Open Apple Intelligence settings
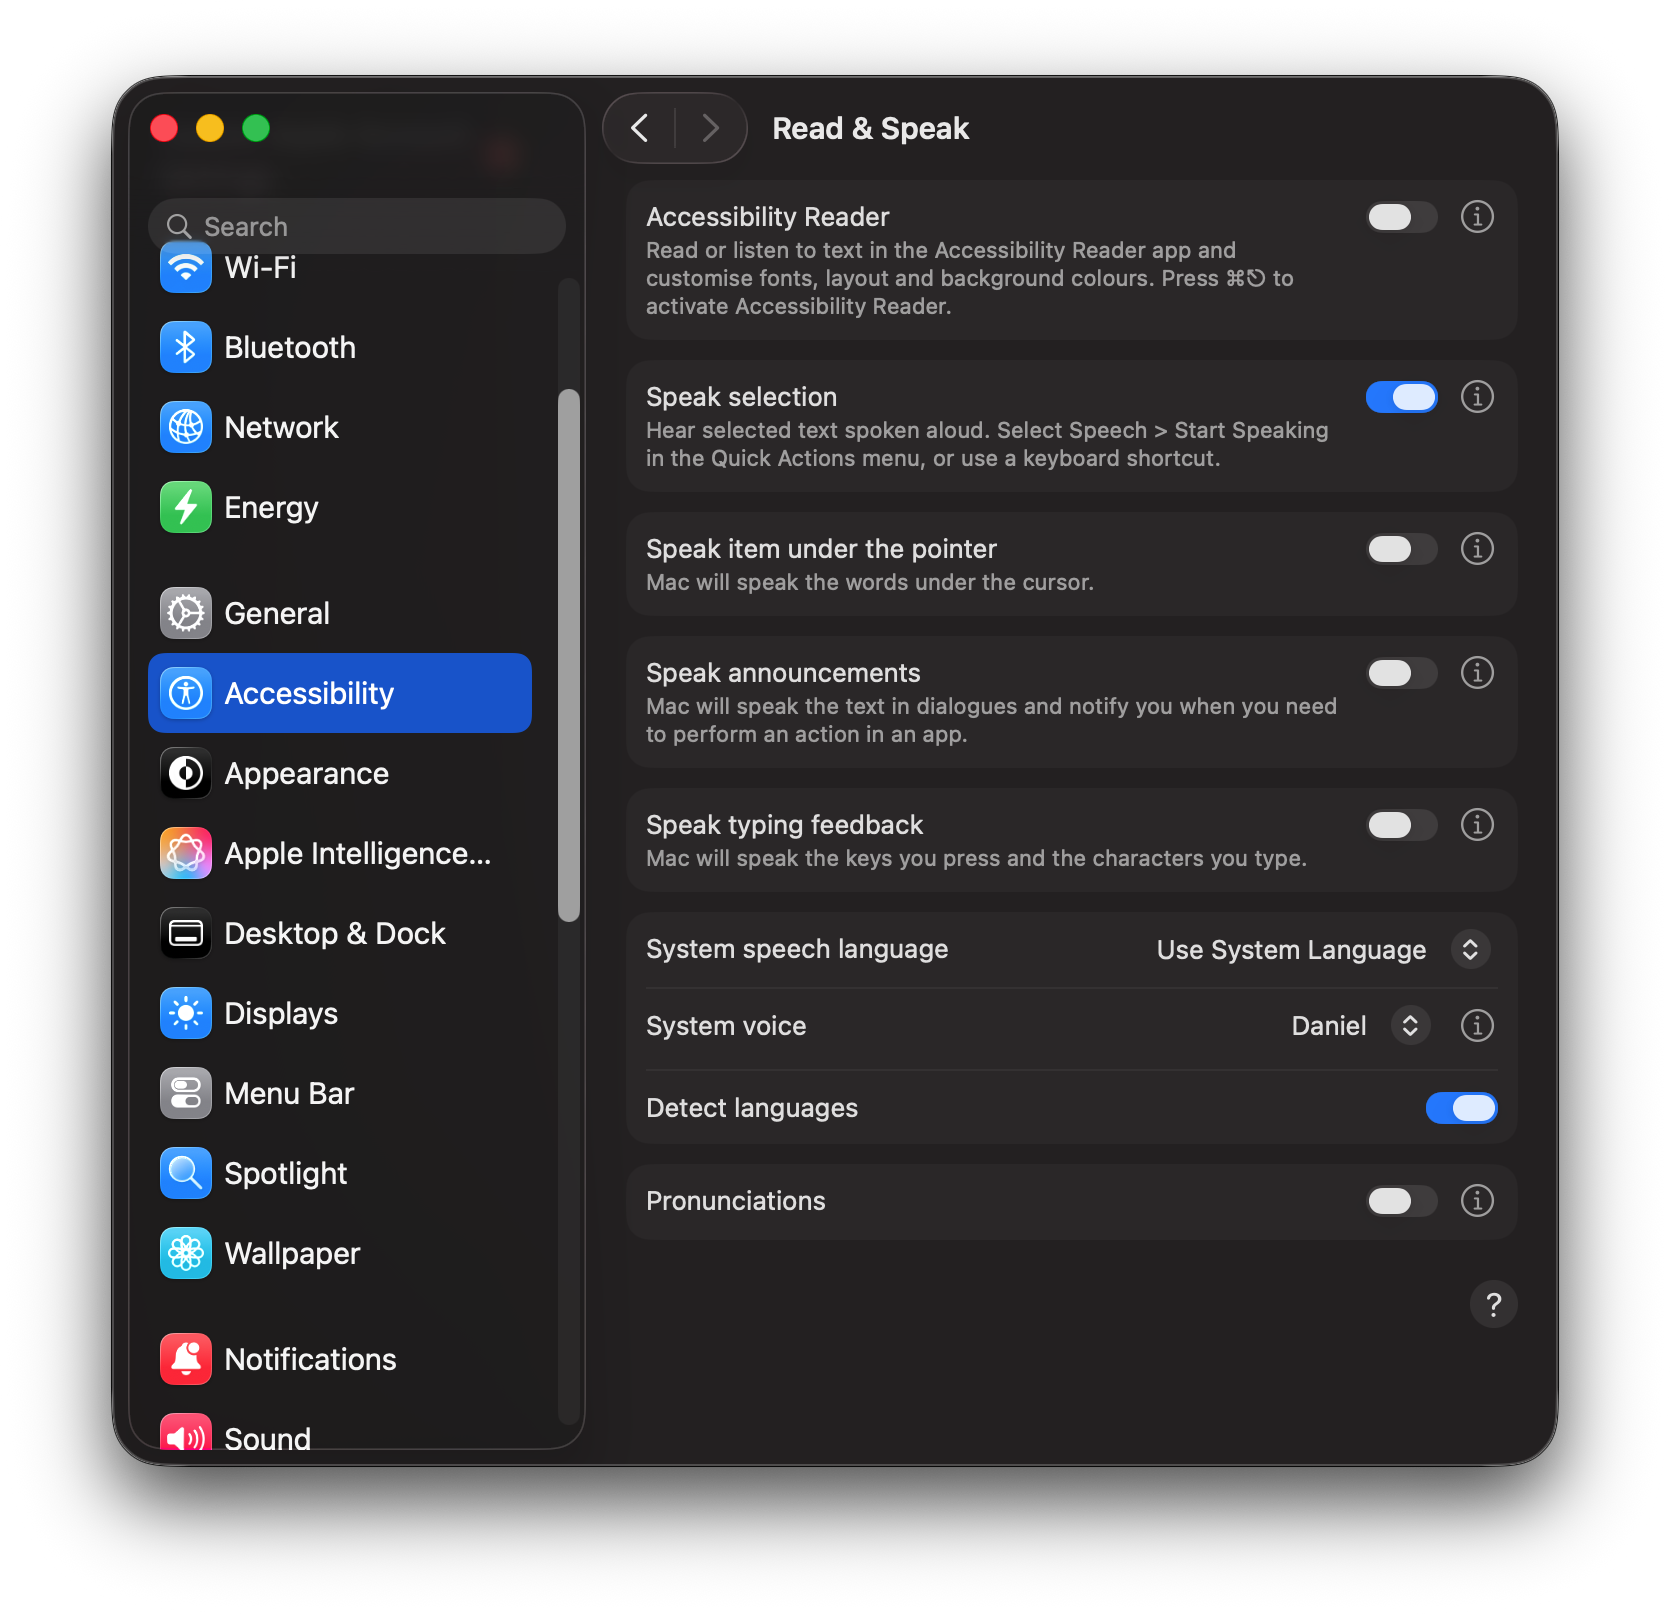1670x1614 pixels. [357, 853]
